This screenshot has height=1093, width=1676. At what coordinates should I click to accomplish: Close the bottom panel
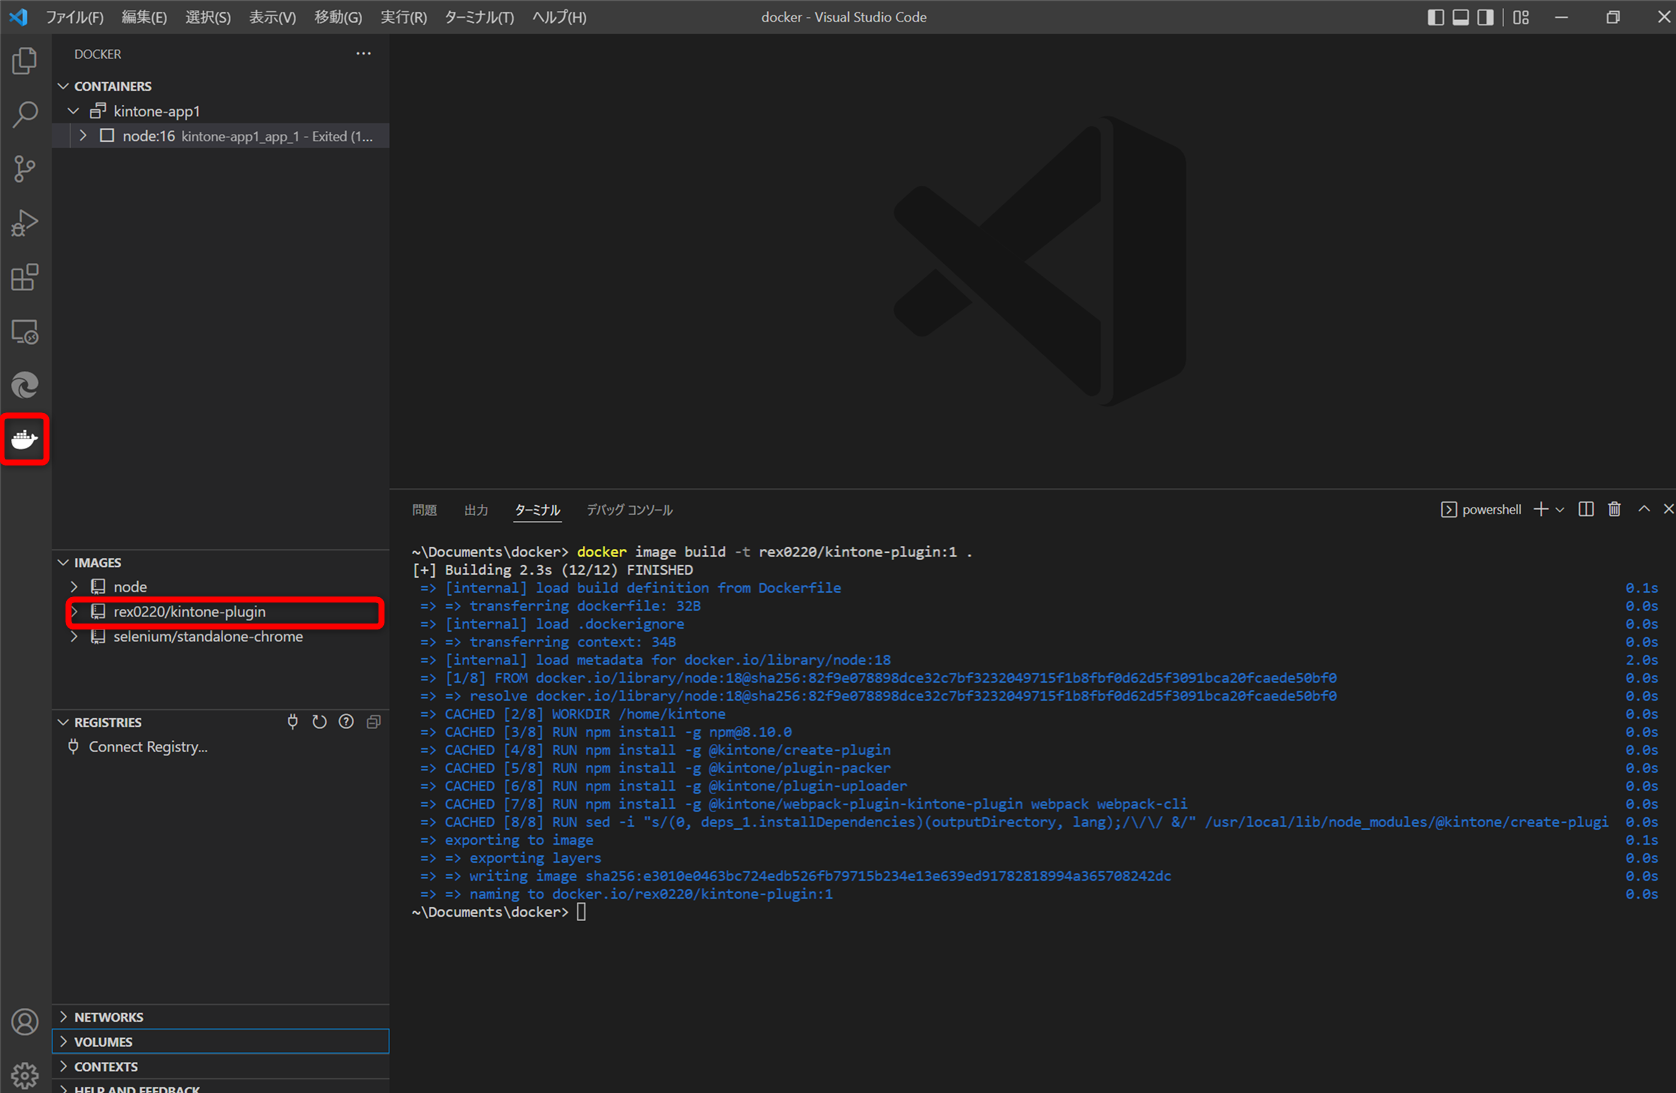[x=1667, y=510]
